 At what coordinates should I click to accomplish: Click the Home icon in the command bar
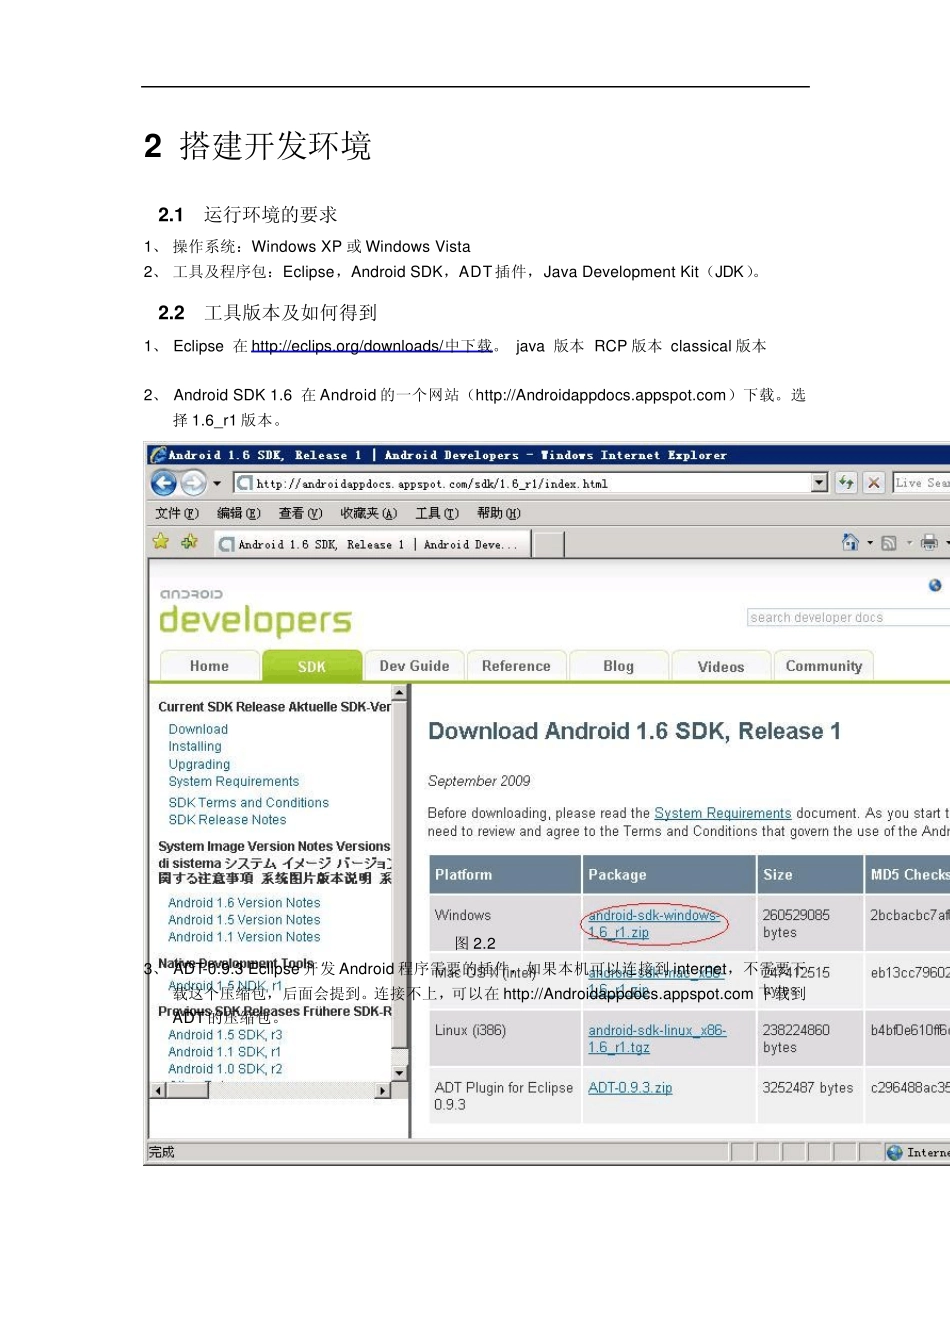pos(850,542)
